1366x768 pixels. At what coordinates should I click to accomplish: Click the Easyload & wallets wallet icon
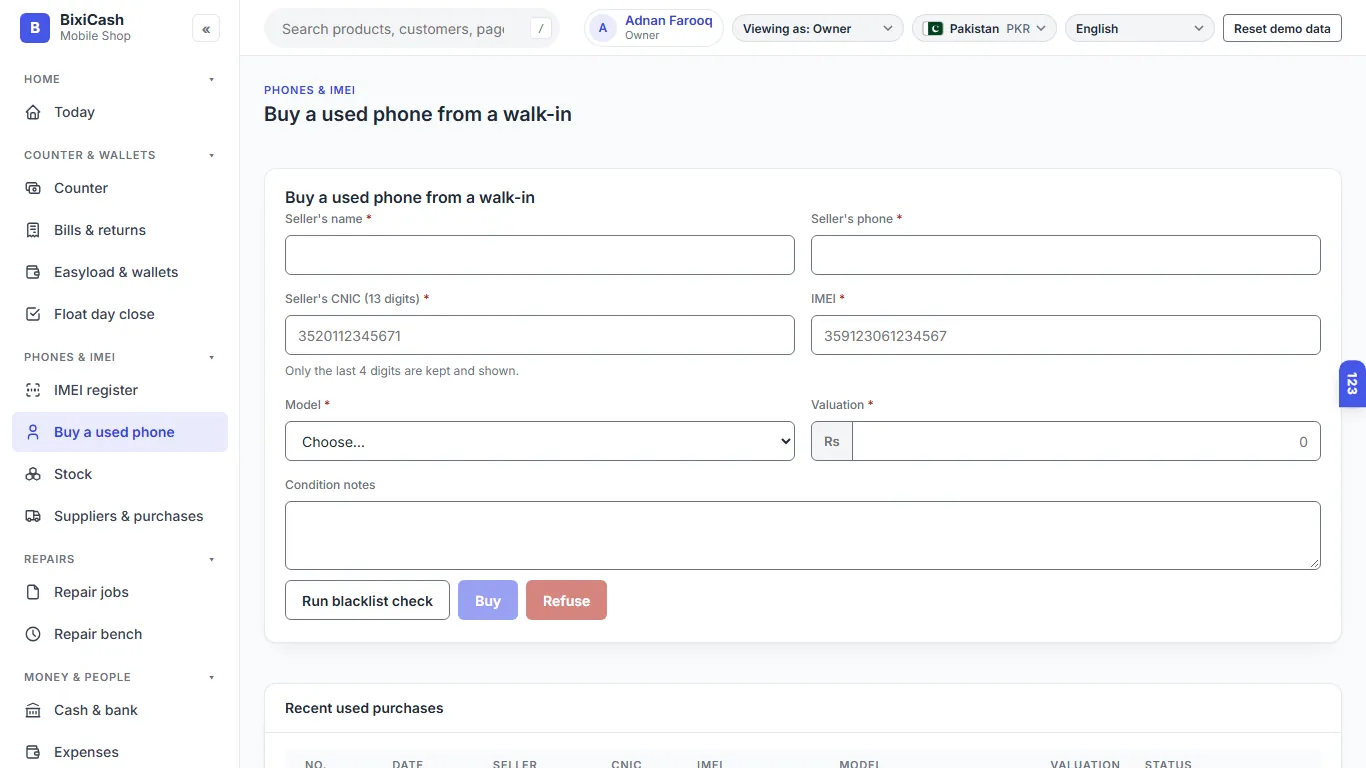[x=33, y=272]
